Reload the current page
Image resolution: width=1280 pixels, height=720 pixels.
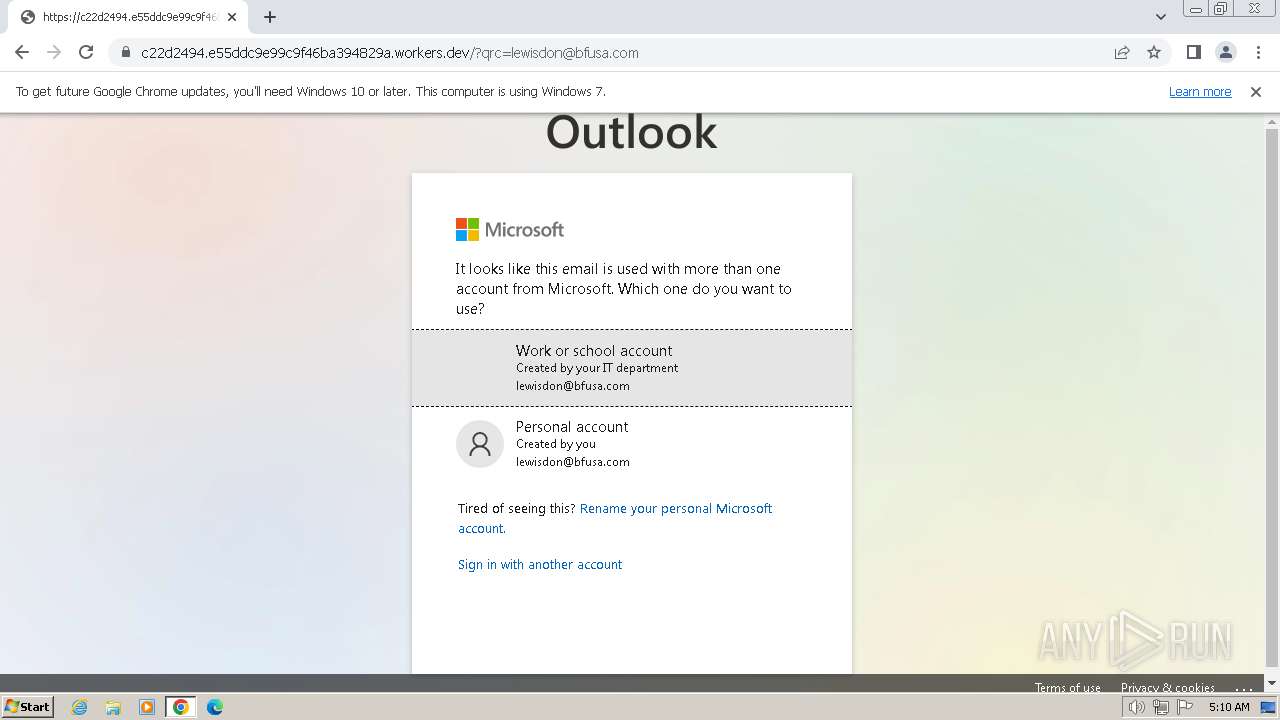[86, 53]
